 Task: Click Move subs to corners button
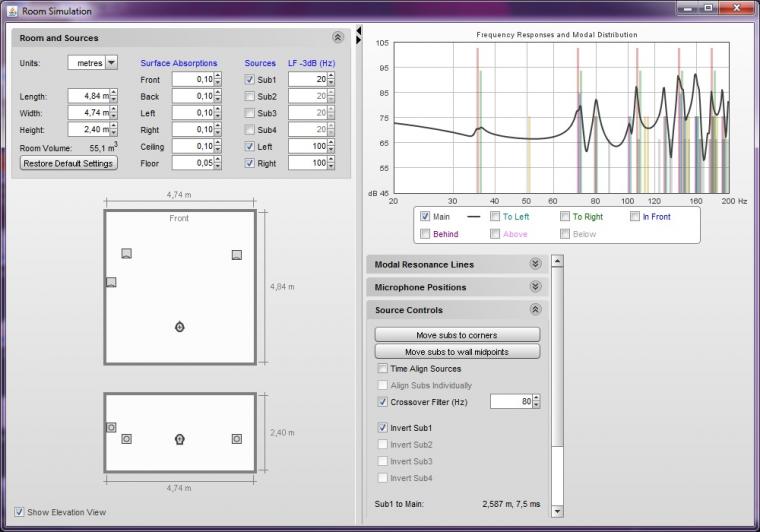point(457,335)
